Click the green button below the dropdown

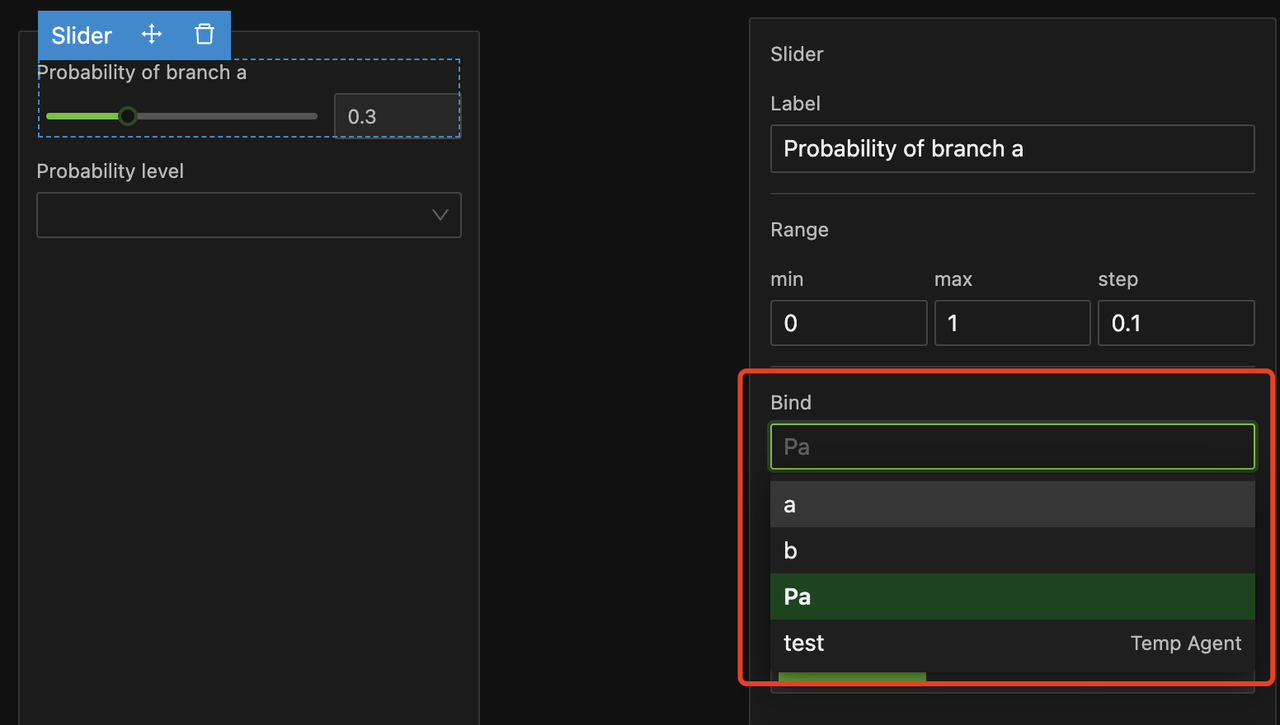(852, 678)
